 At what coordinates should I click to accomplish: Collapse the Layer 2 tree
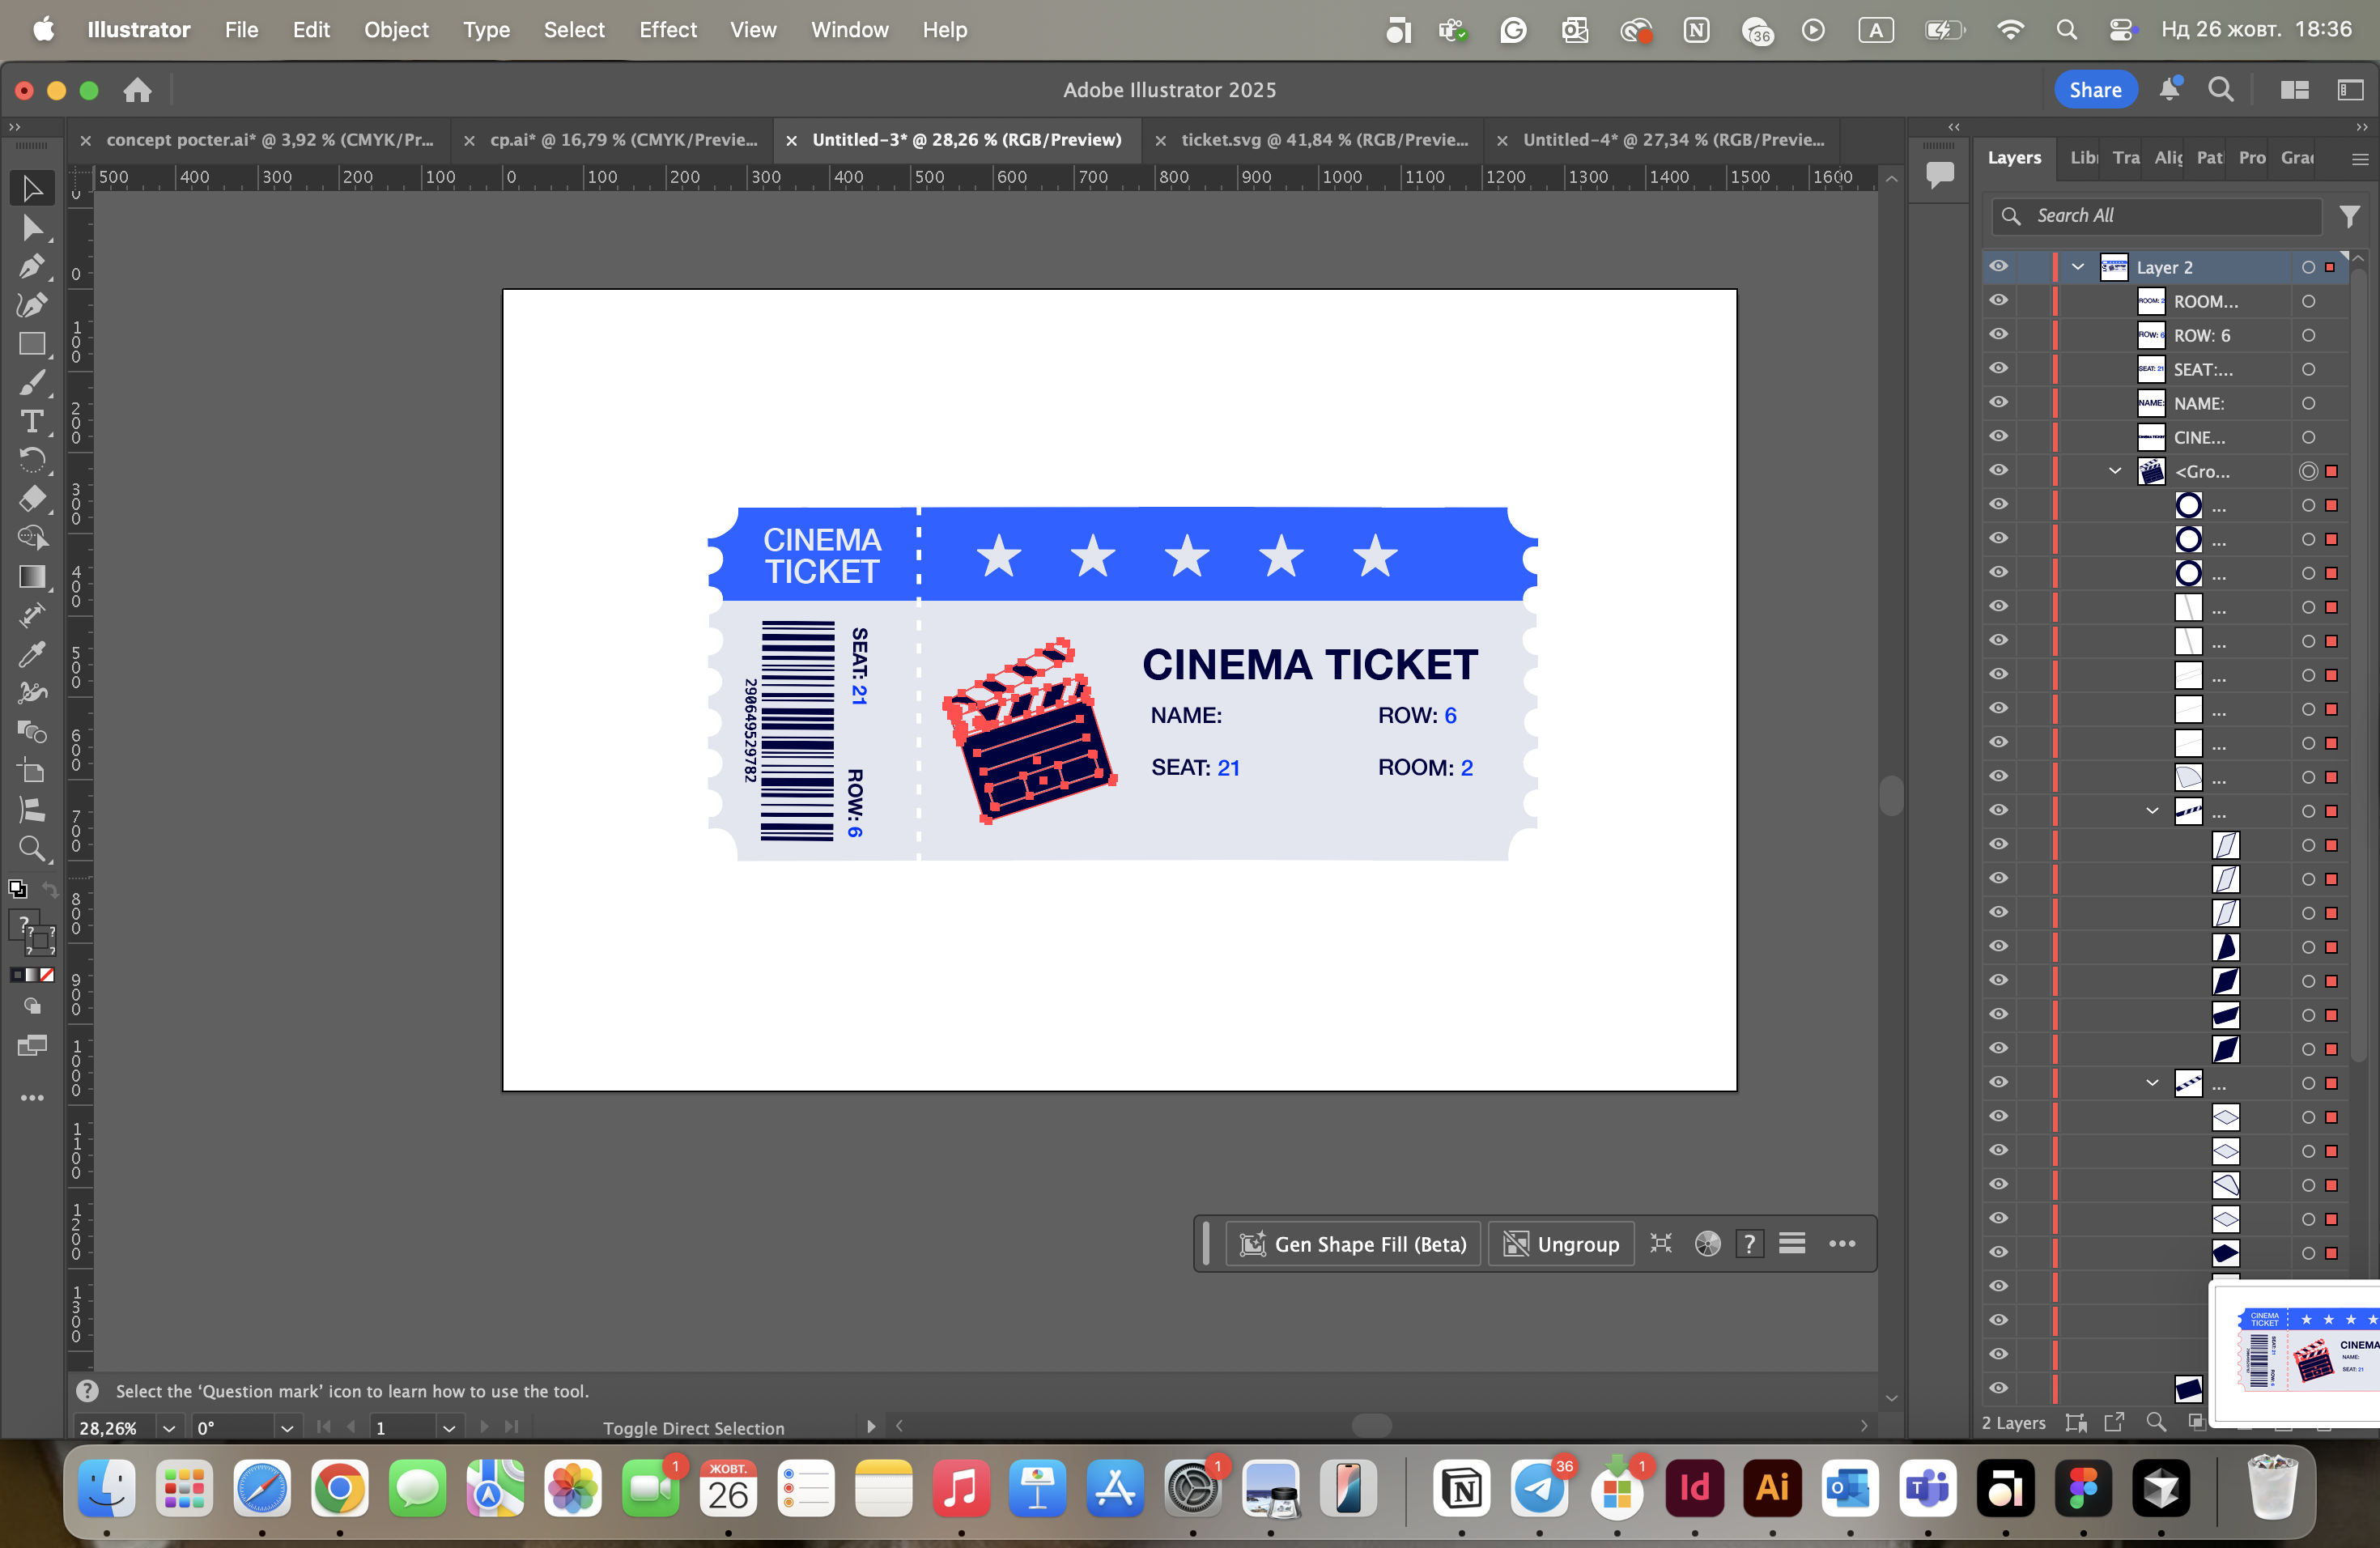coord(2078,267)
